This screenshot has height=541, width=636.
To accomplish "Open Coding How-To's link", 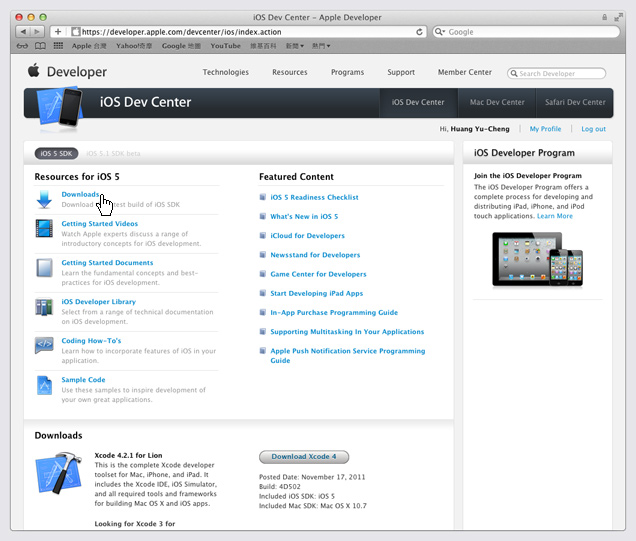I will coord(91,341).
